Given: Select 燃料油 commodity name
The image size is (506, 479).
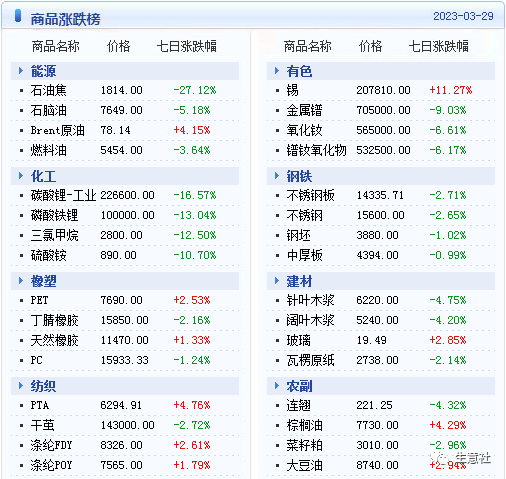Looking at the screenshot, I should [48, 150].
